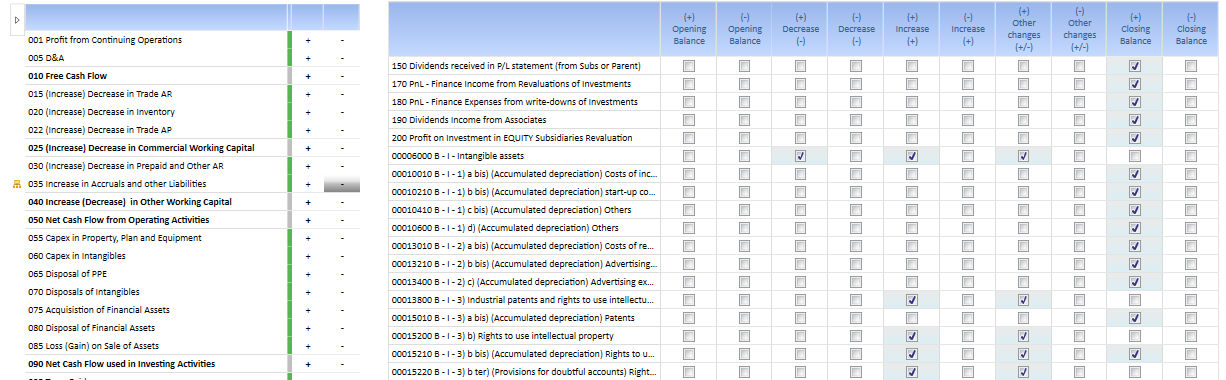This screenshot has width=1226, height=380.
Task: Click the hierarchy icon beside 035 Increase in Accruals
Action: [16, 184]
